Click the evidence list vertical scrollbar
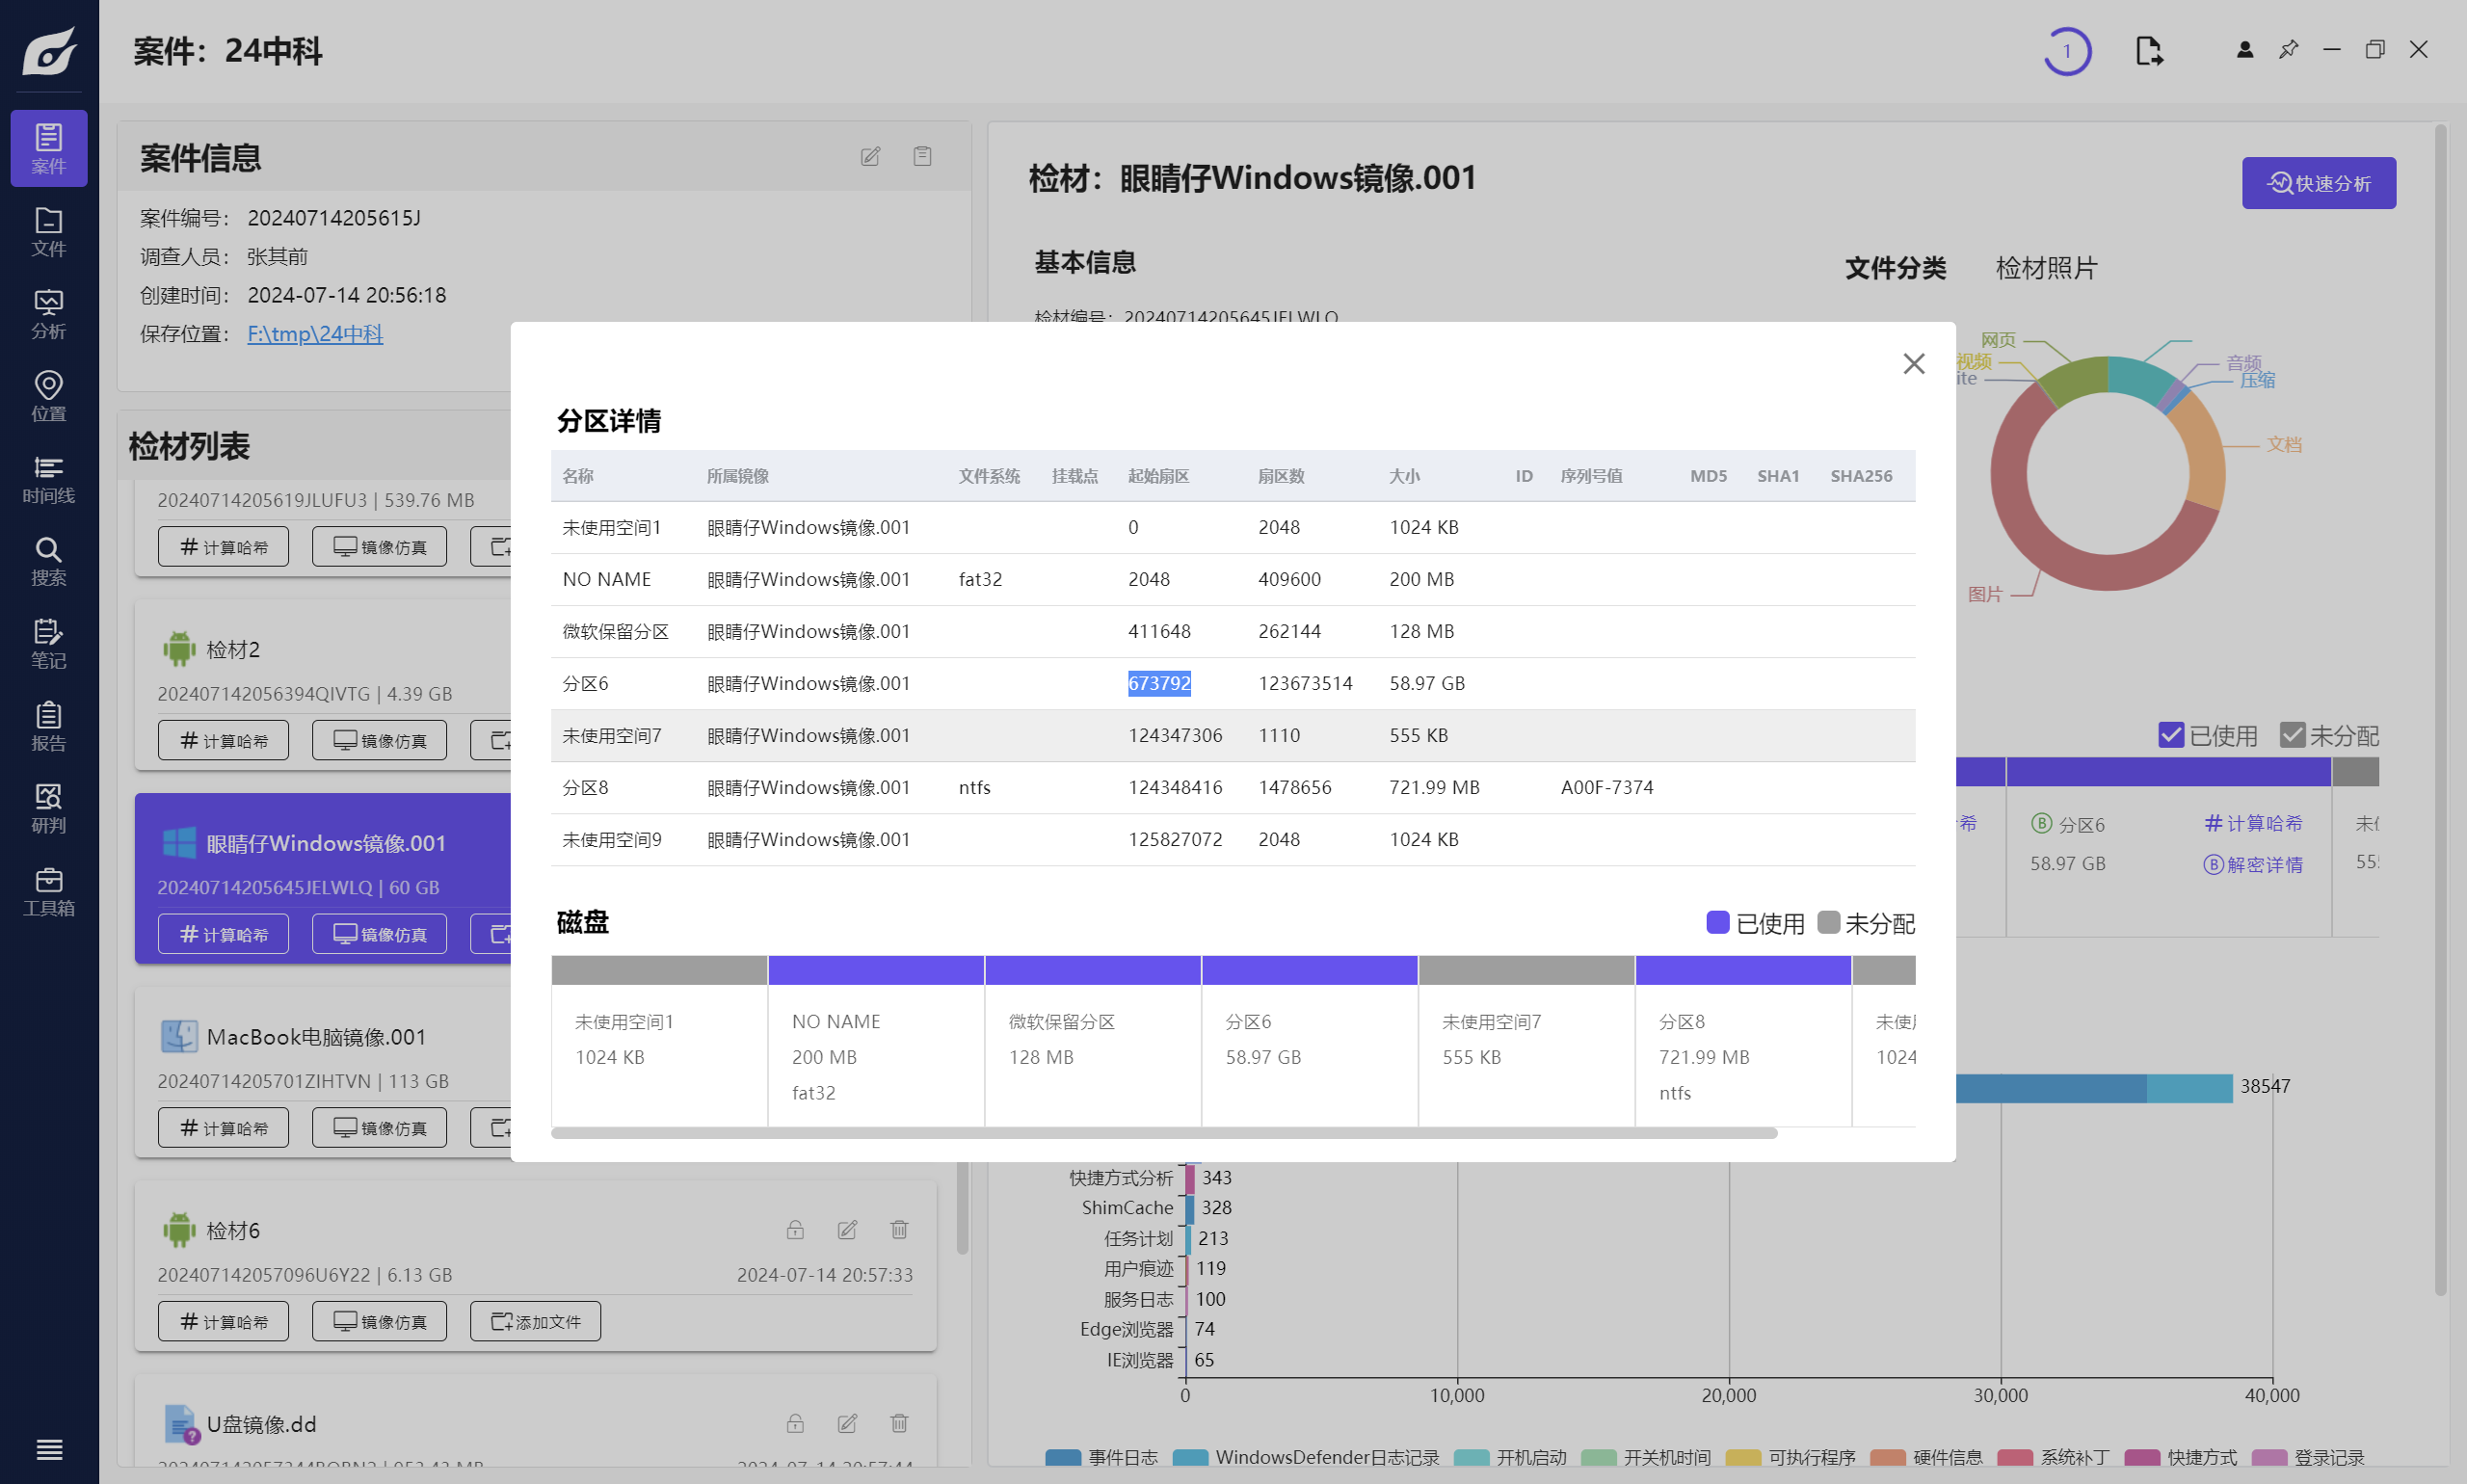 (962, 1207)
